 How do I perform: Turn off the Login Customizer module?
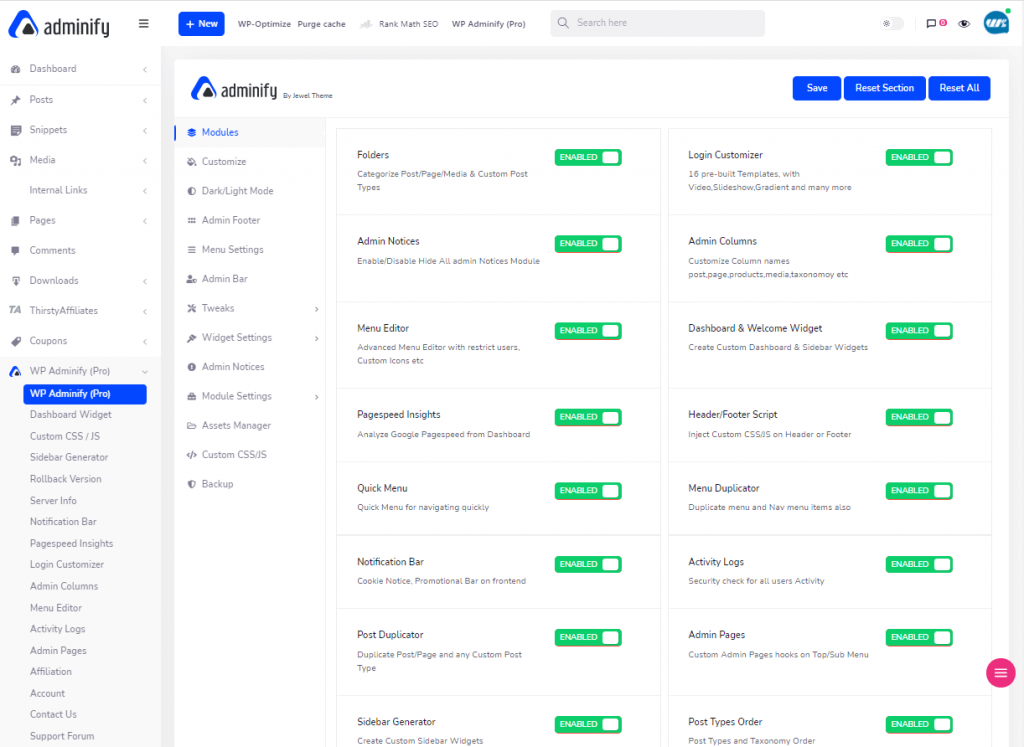click(x=918, y=157)
